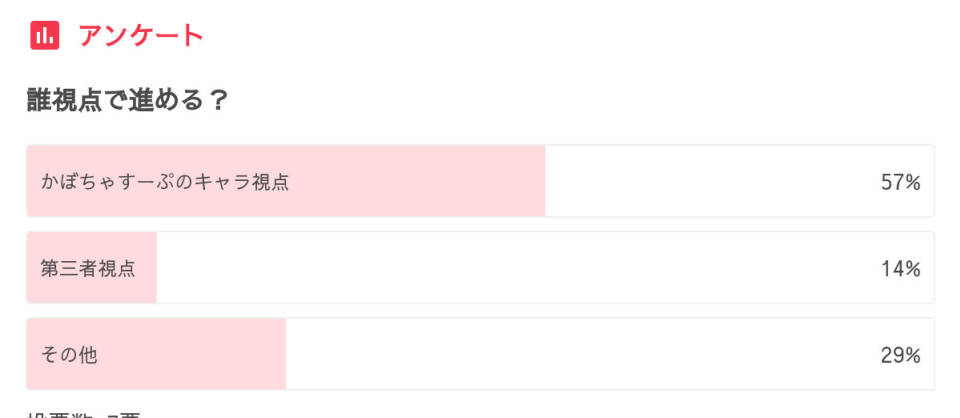Click the white unfilled area of the 14% bar

point(500,268)
